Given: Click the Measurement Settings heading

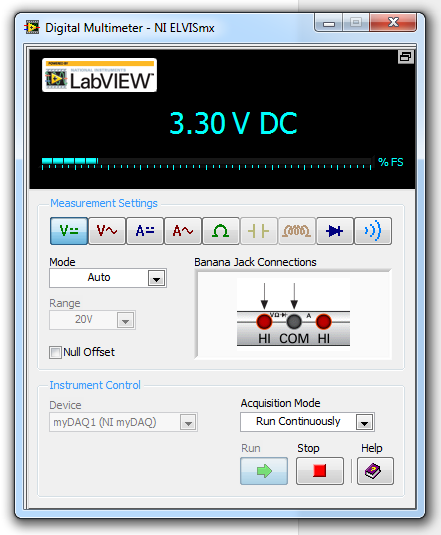Looking at the screenshot, I should [x=104, y=203].
